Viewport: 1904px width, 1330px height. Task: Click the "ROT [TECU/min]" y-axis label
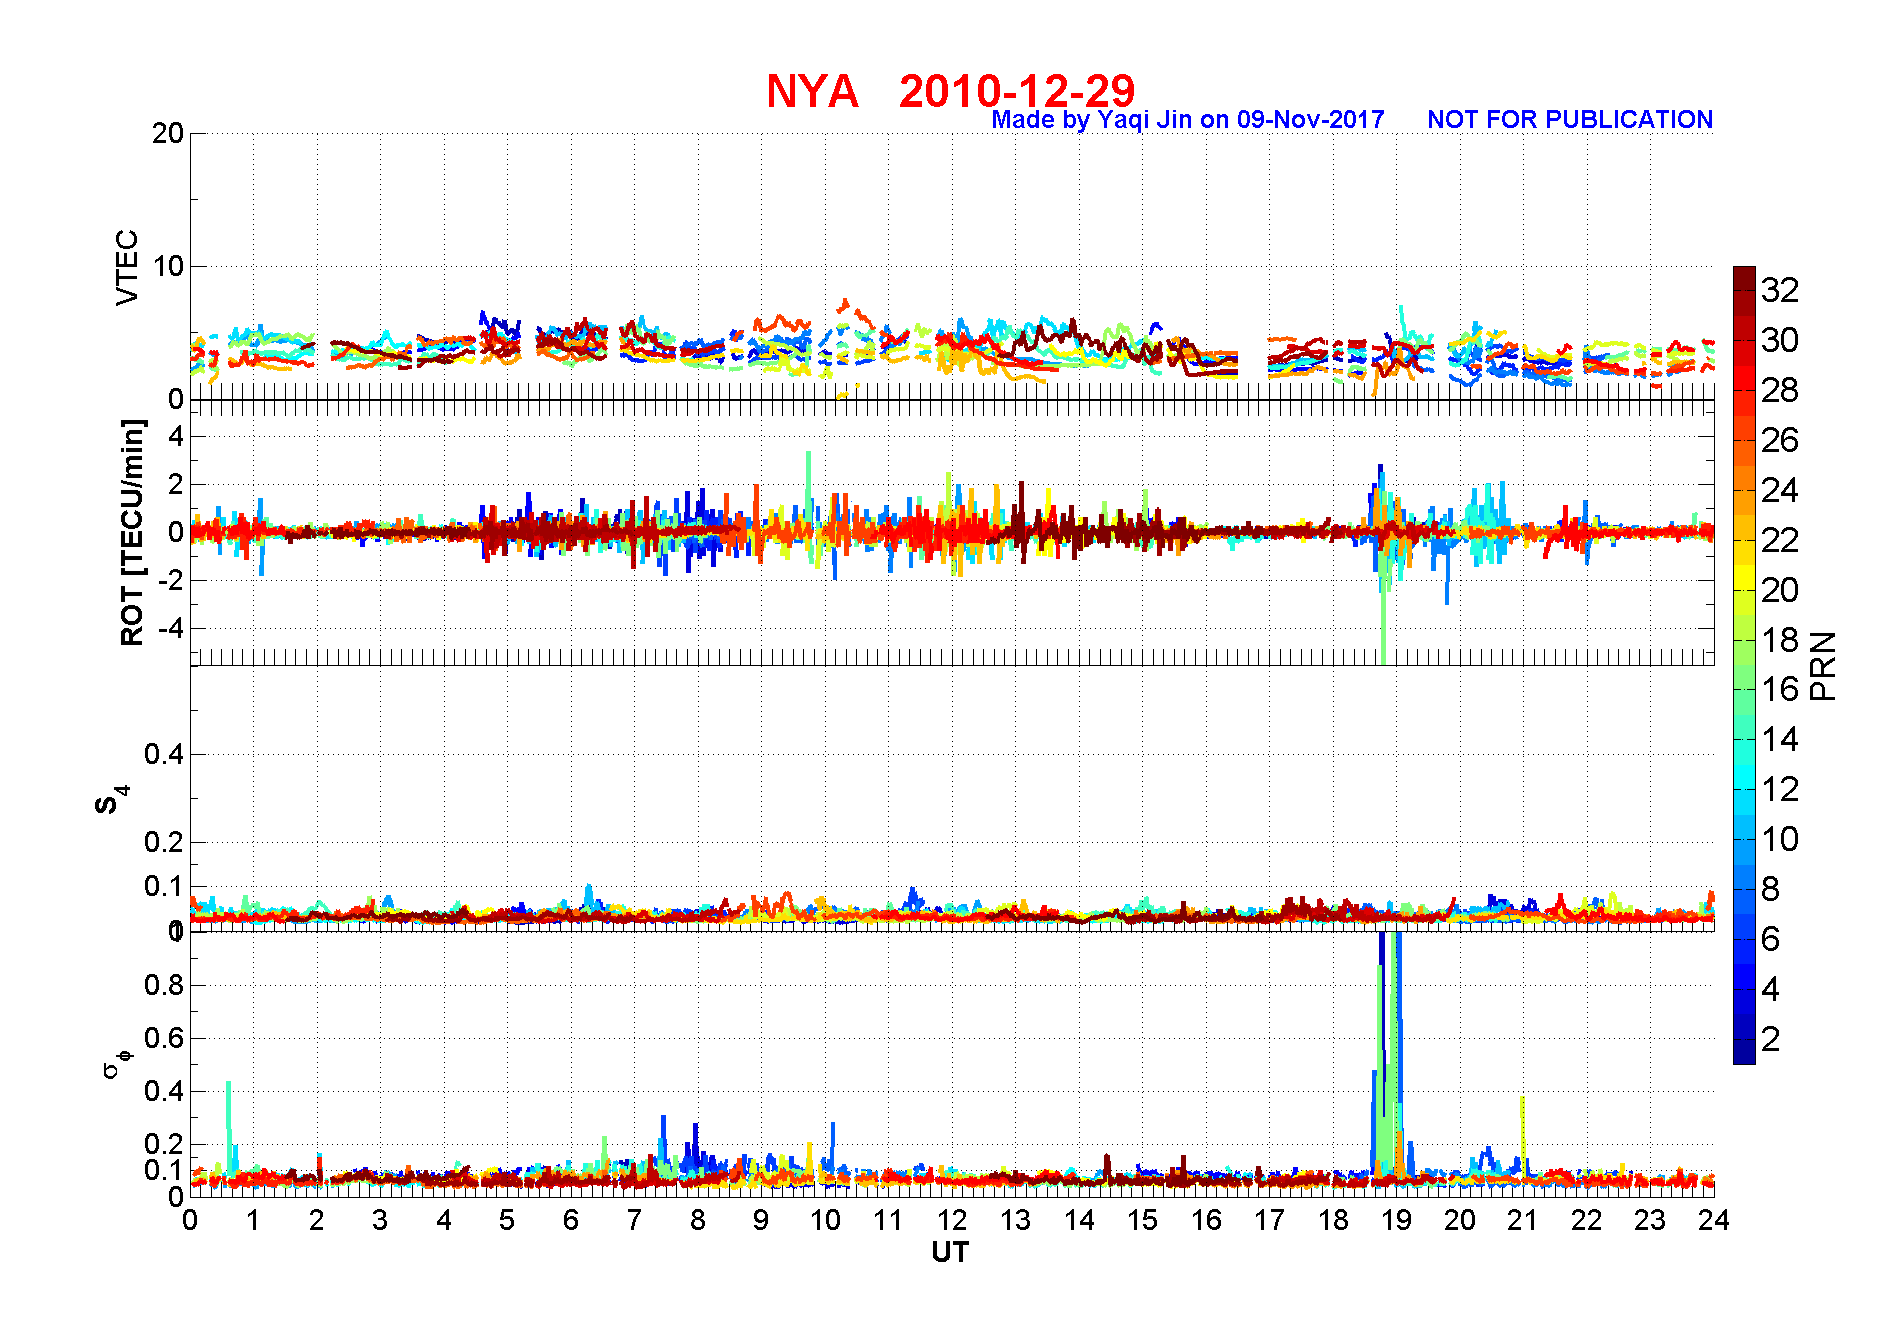pyautogui.click(x=132, y=532)
